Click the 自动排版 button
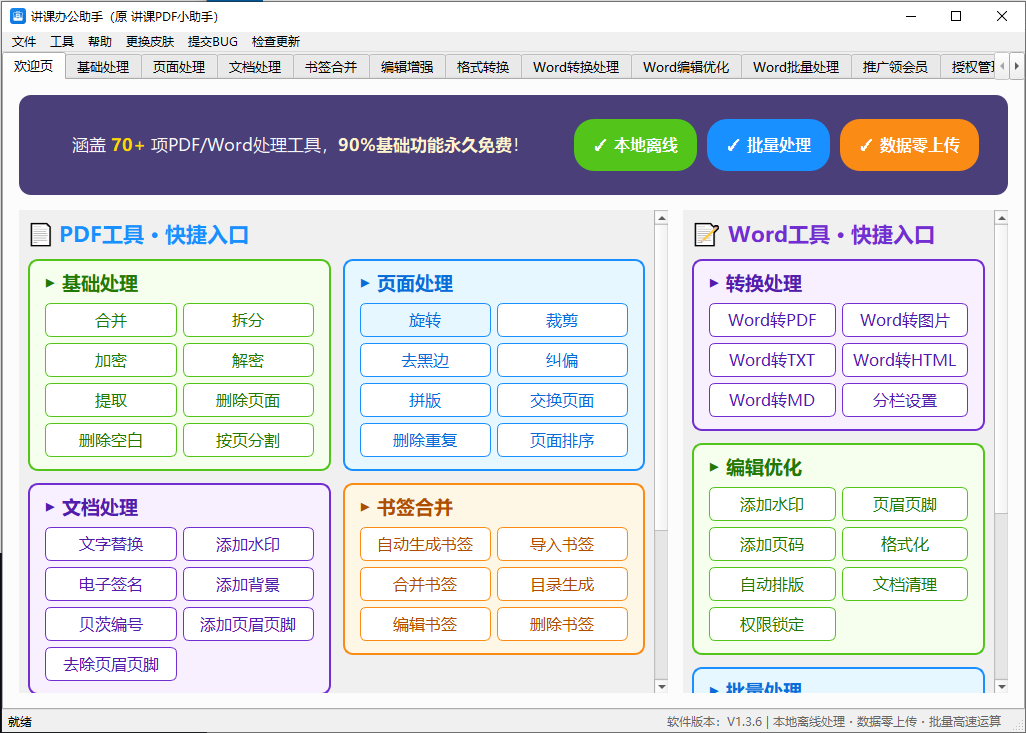This screenshot has height=733, width=1026. click(x=772, y=584)
